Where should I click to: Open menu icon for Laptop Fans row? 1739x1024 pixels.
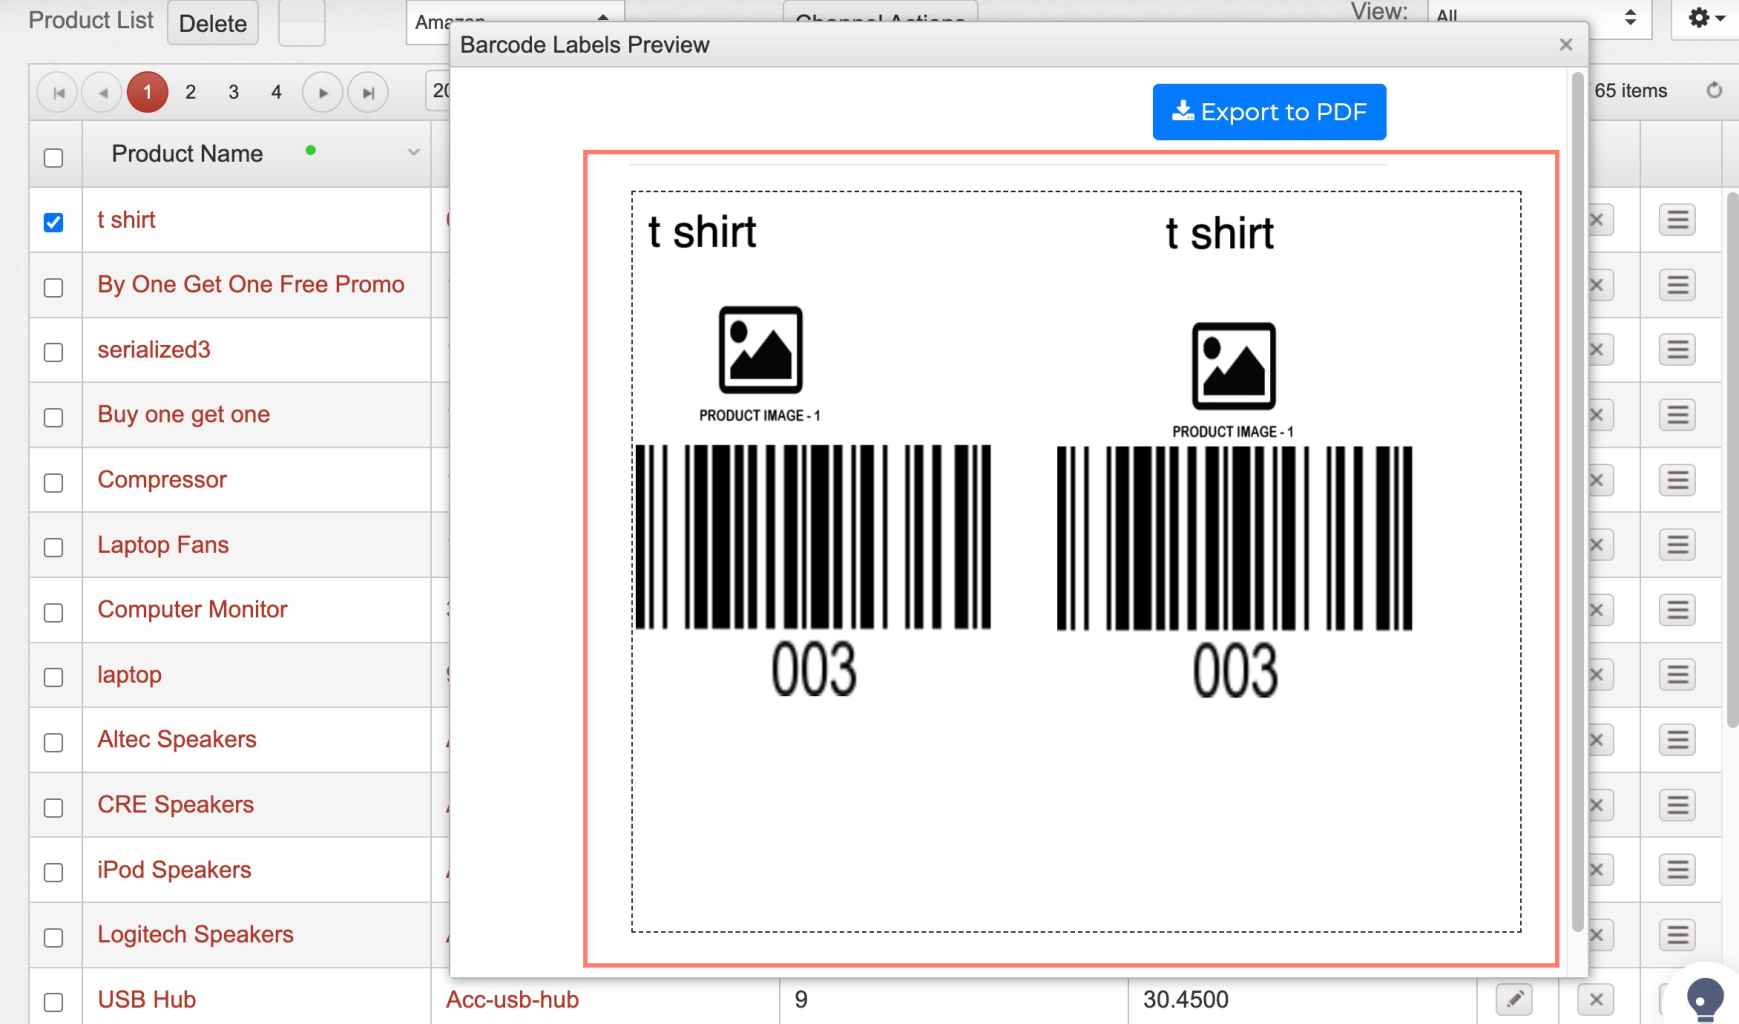pos(1677,544)
